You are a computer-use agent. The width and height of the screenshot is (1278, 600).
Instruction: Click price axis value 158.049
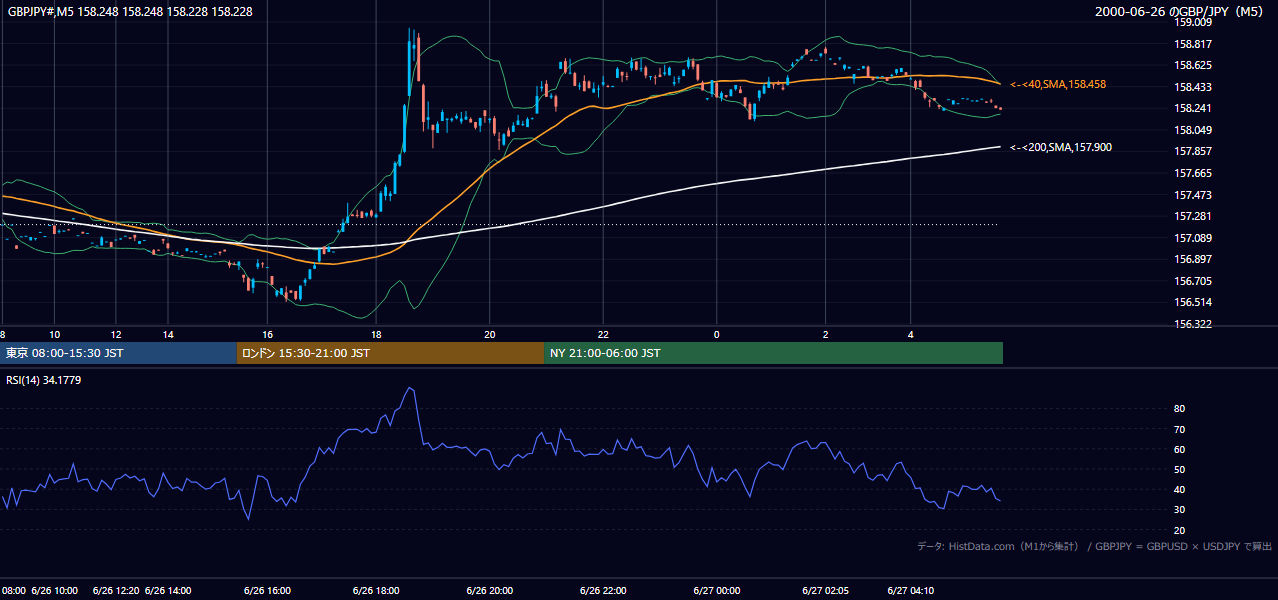(1193, 131)
